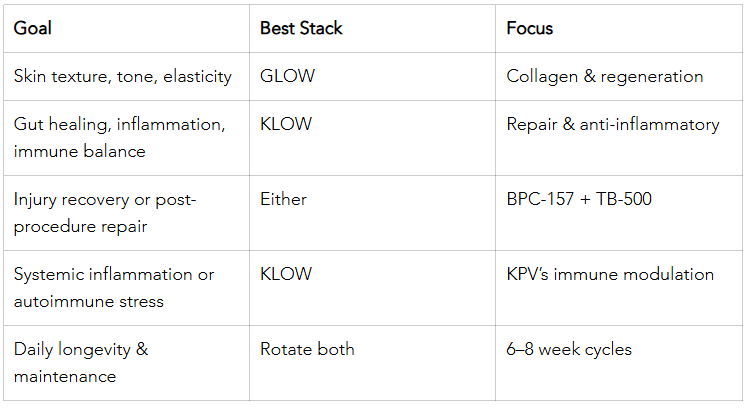Click the Goal column header
This screenshot has height=412, width=749.
[33, 28]
